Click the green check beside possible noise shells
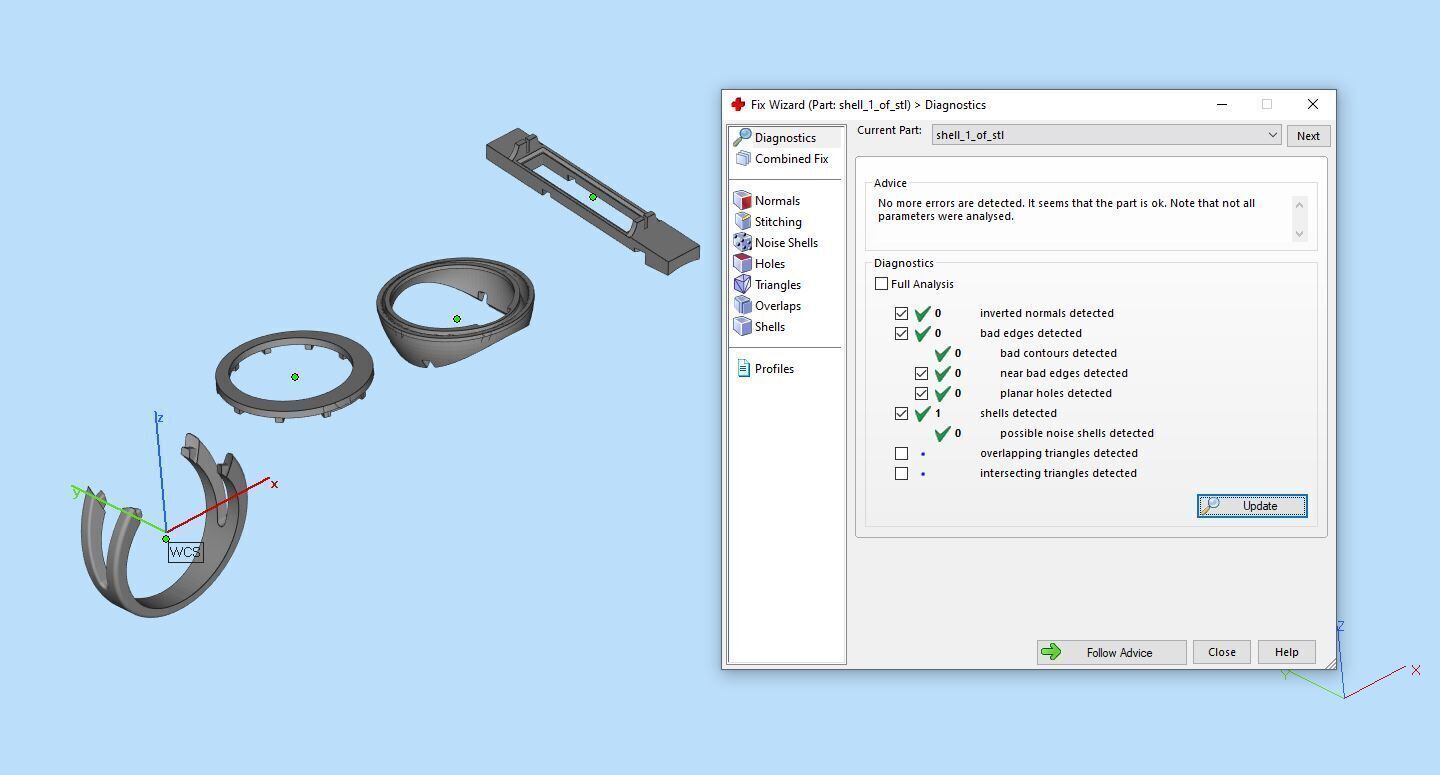This screenshot has height=775, width=1440. pyautogui.click(x=943, y=433)
